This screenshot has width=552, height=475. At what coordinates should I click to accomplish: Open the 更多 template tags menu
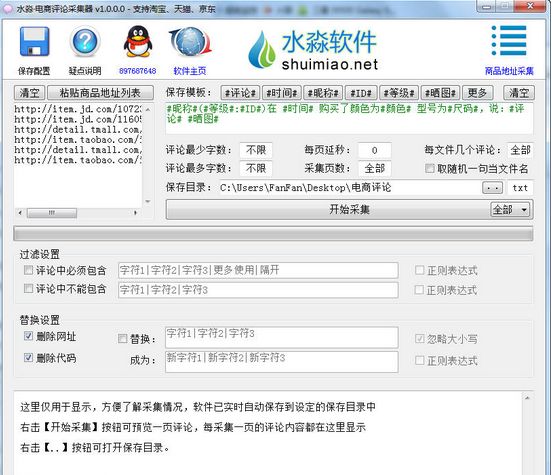coord(477,93)
